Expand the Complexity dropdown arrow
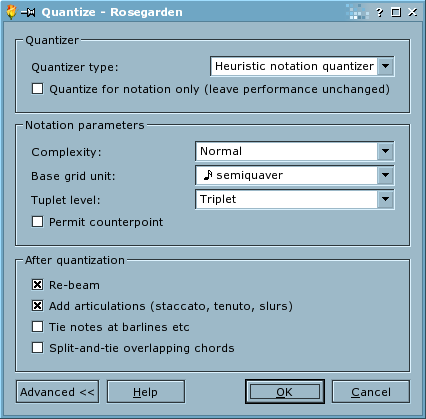Screen dimensions: 426x419 385,151
